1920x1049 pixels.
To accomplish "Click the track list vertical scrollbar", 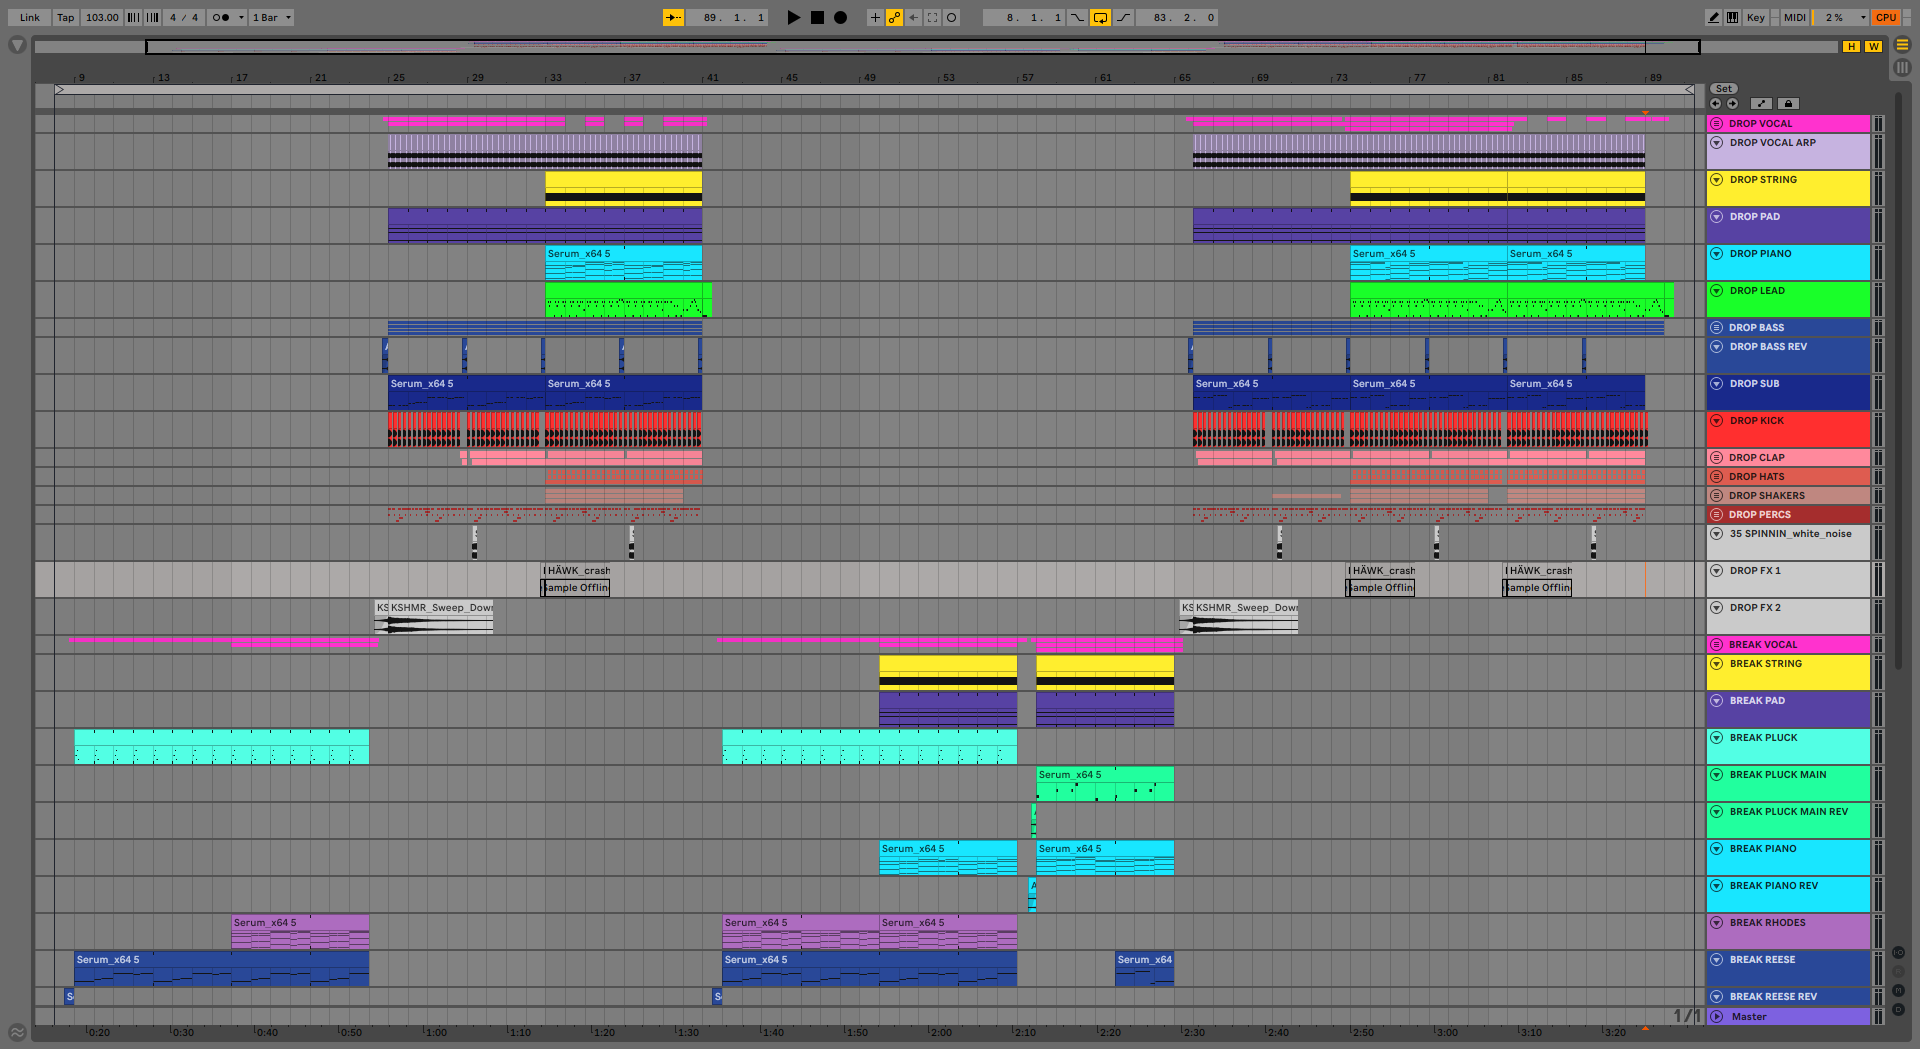I will [1899, 380].
